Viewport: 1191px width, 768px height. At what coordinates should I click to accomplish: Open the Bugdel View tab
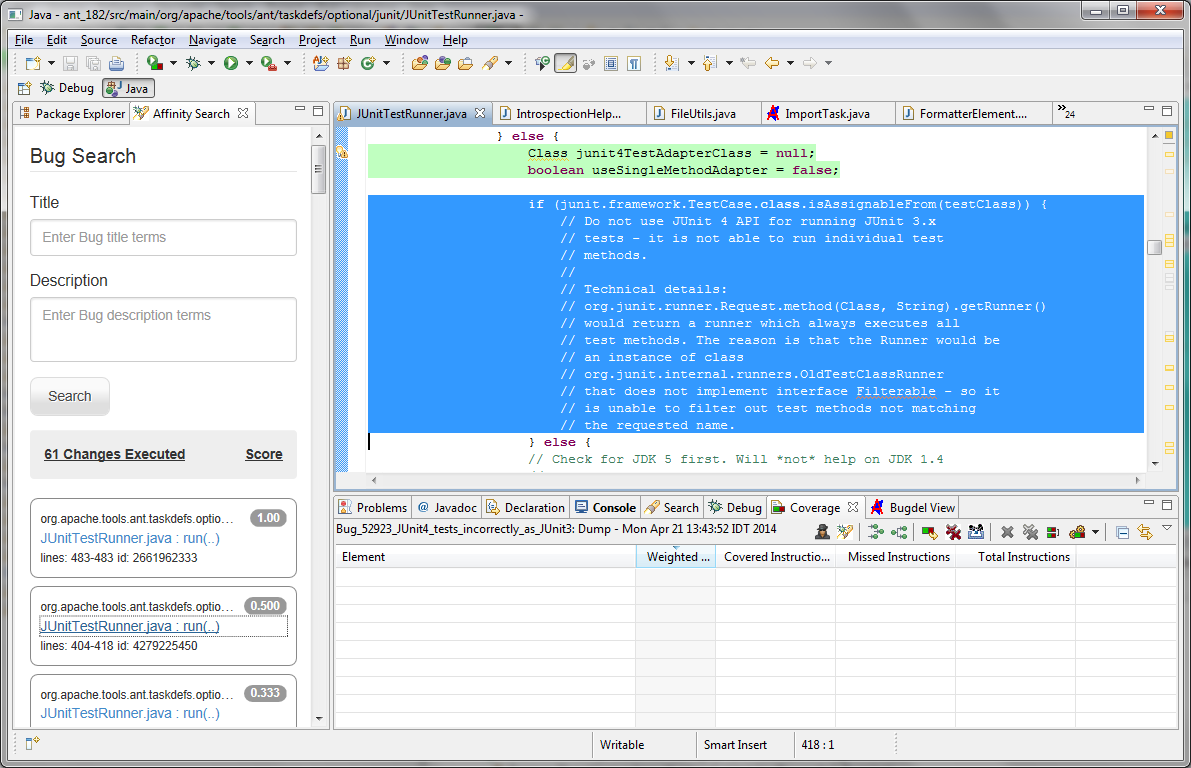(913, 507)
